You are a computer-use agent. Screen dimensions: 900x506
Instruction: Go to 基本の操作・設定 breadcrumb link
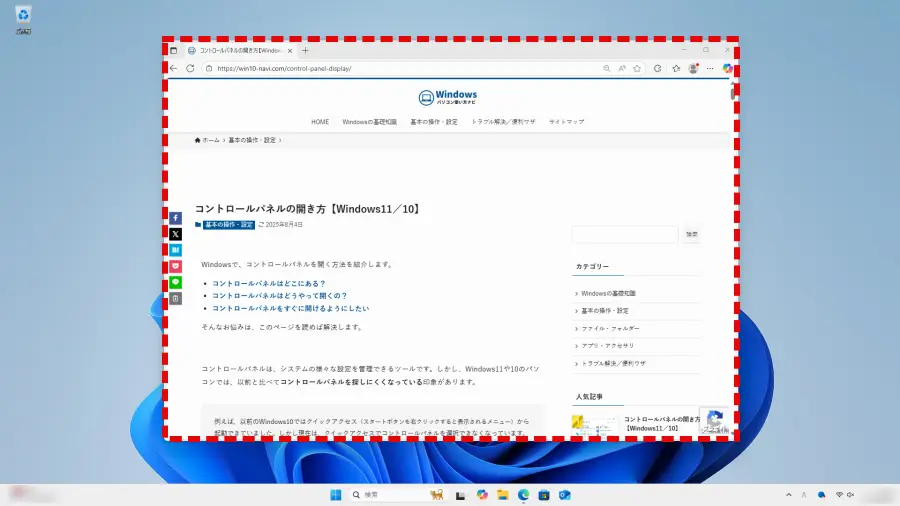coord(252,140)
